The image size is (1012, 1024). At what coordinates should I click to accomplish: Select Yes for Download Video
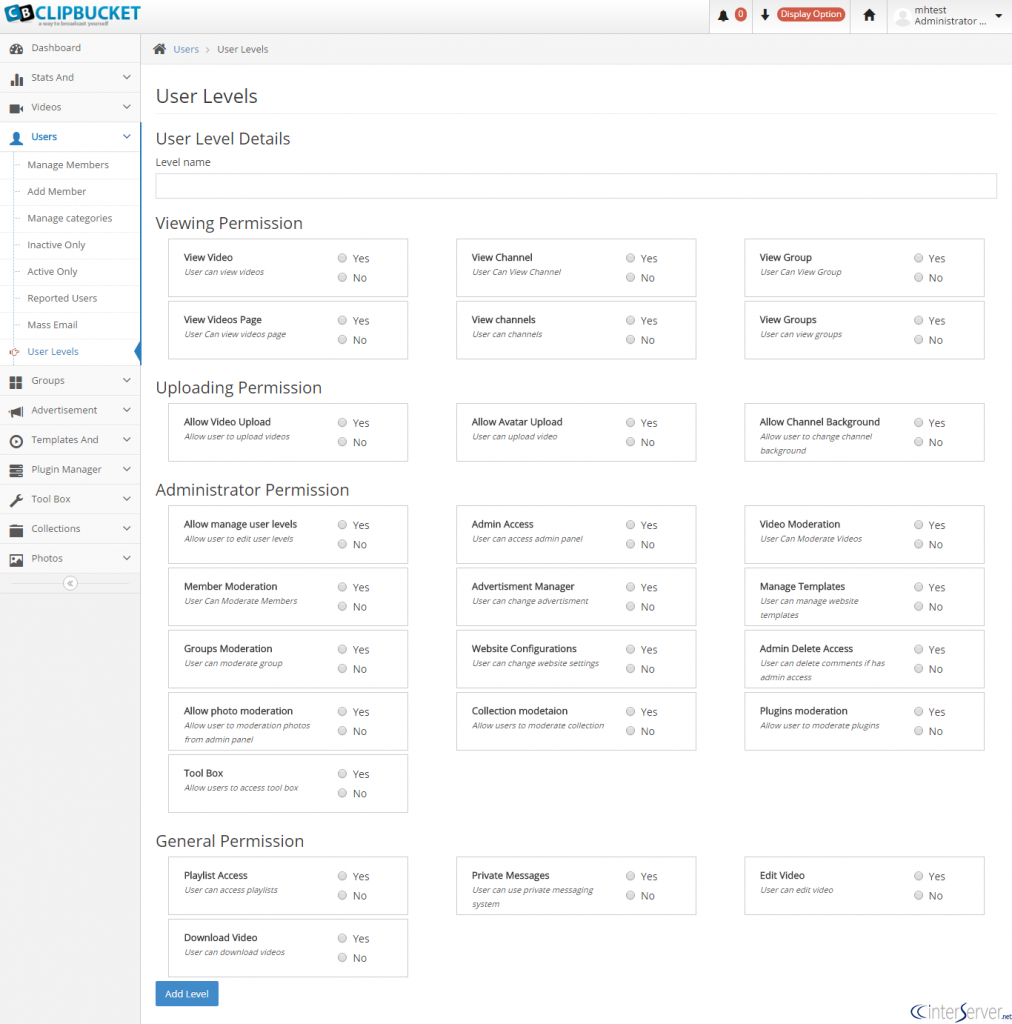pos(342,938)
